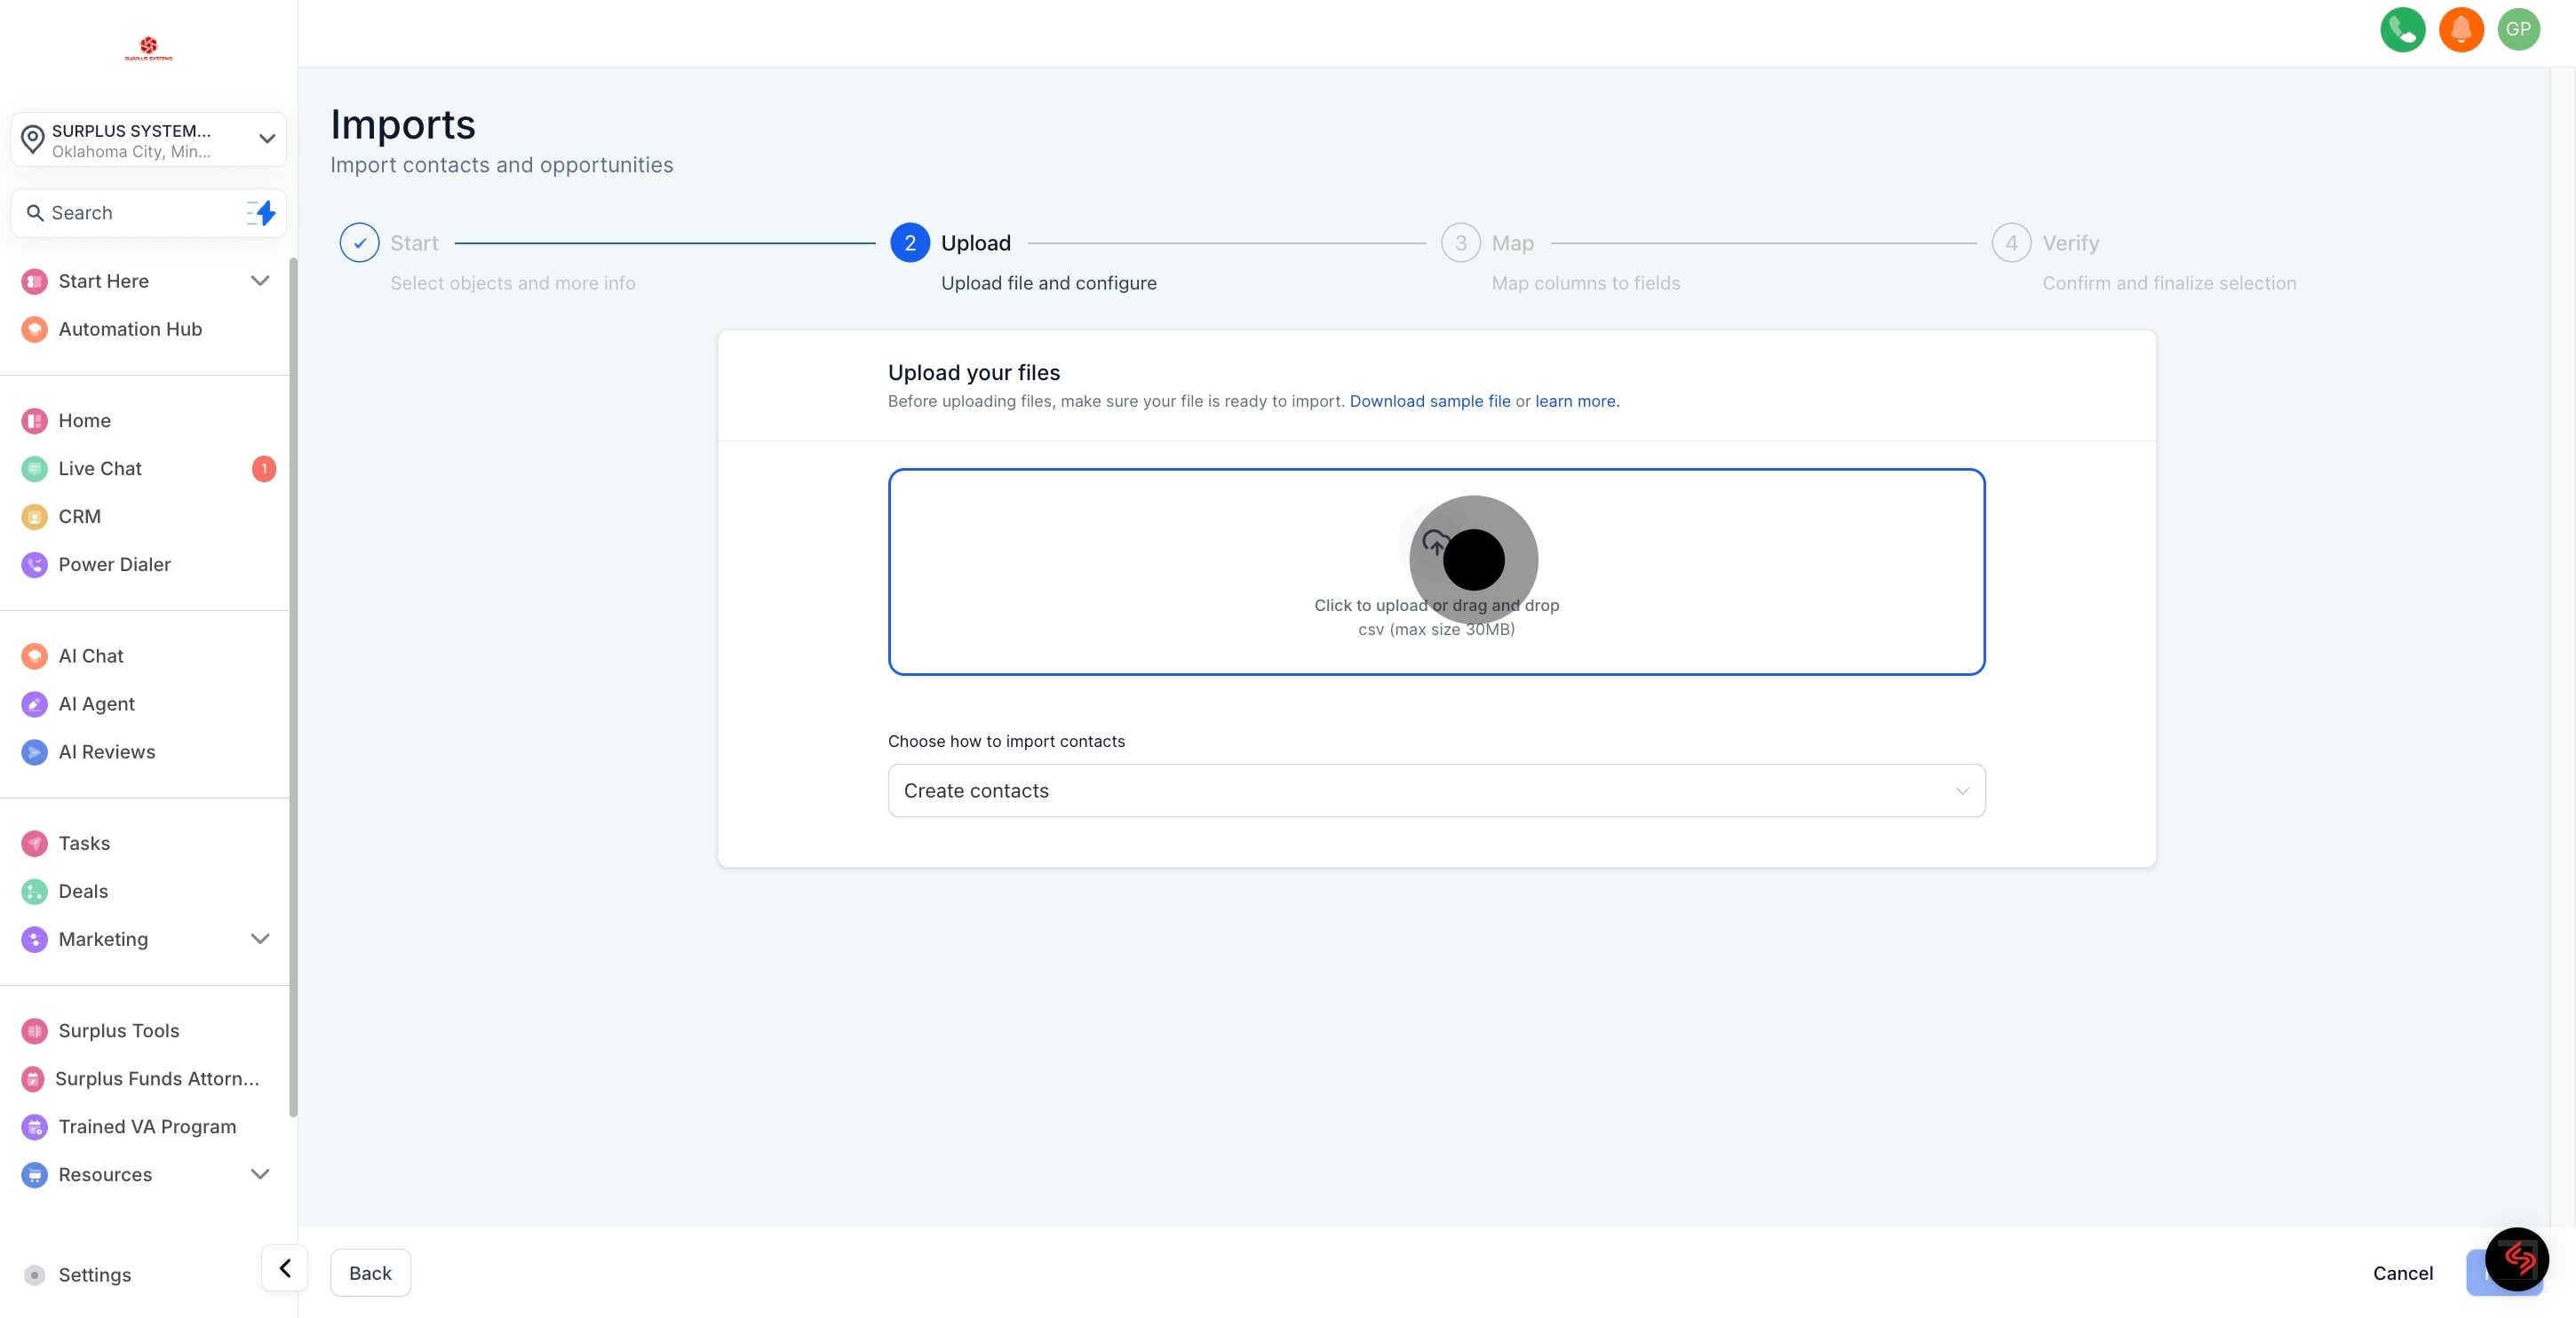The width and height of the screenshot is (2576, 1318).
Task: Click the GP profile avatar
Action: click(x=2518, y=29)
